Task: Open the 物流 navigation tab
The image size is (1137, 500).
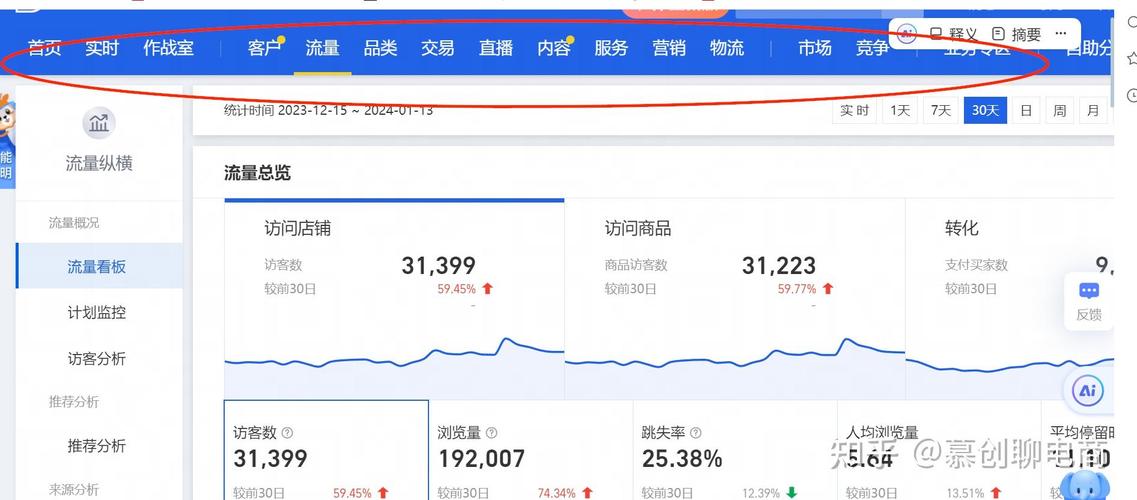Action: tap(727, 49)
